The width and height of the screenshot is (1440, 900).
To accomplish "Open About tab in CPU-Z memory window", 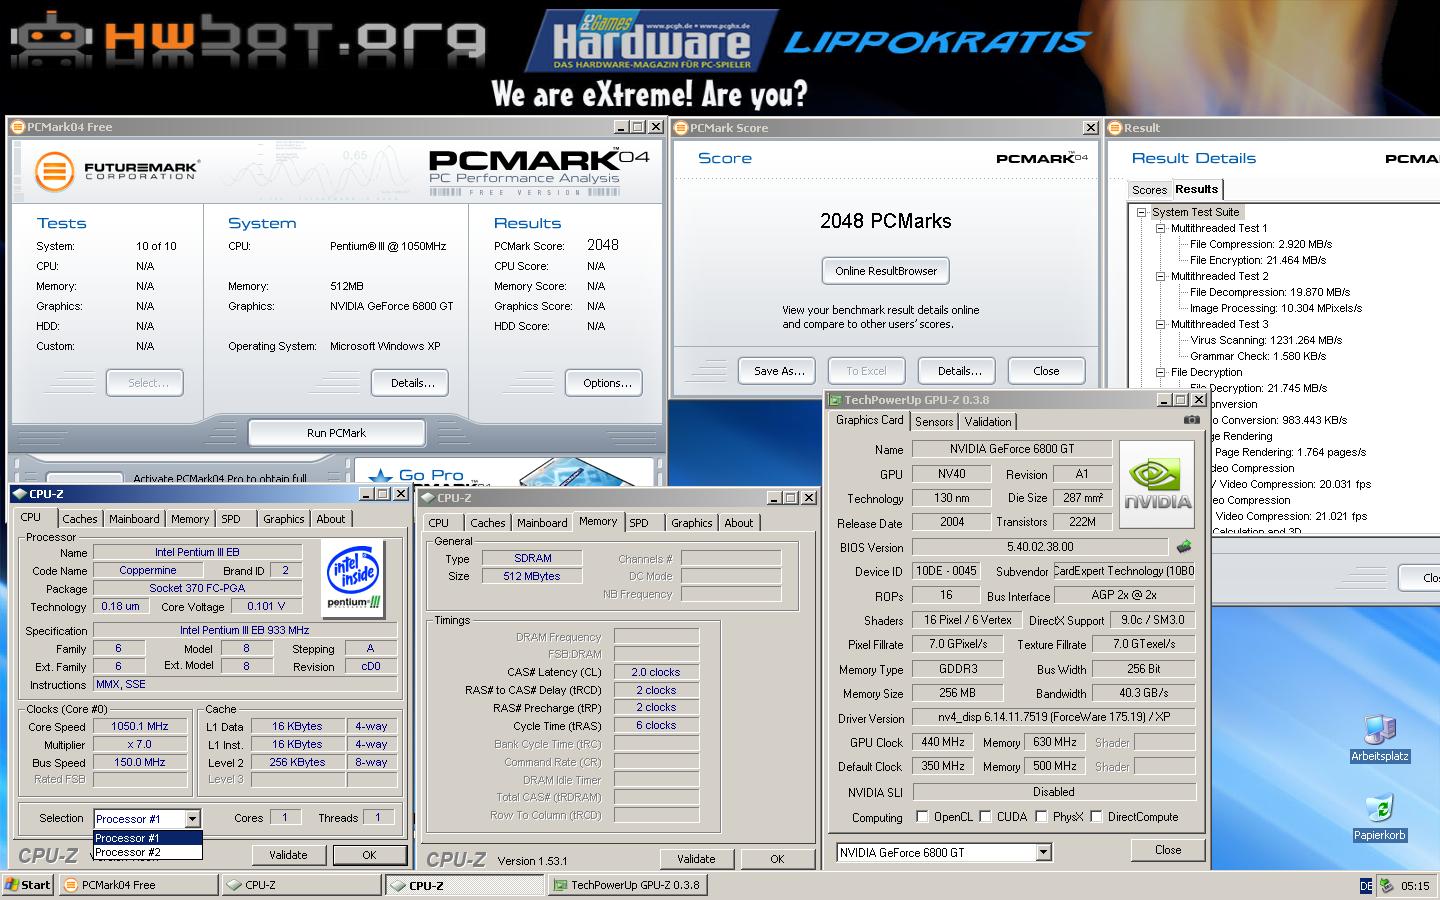I will 739,523.
